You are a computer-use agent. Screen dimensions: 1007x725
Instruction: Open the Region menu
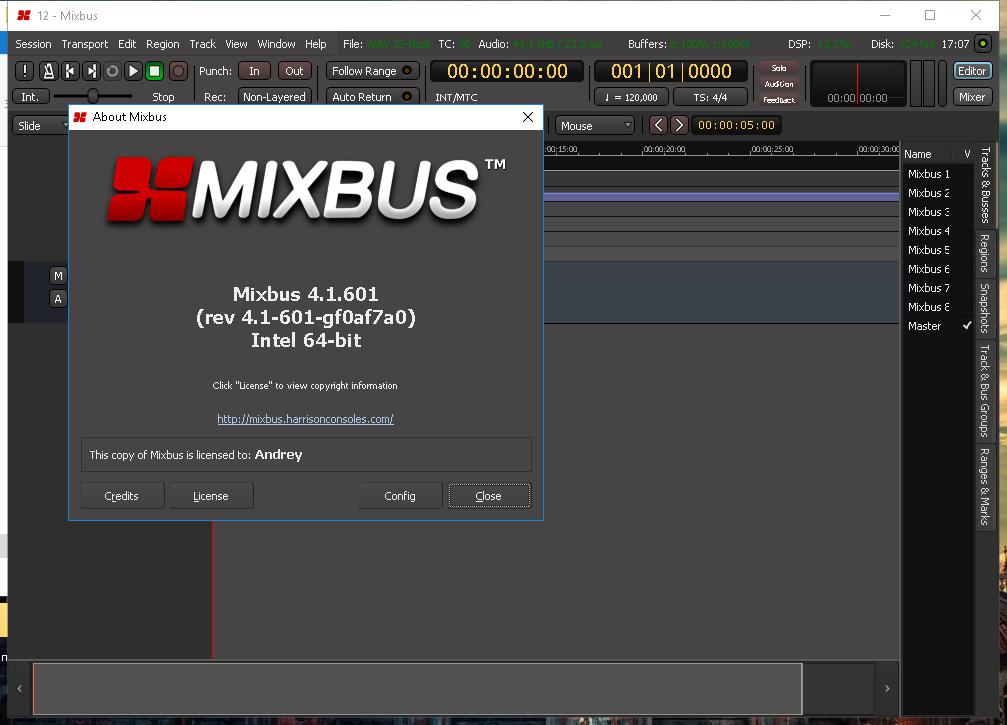tap(162, 44)
